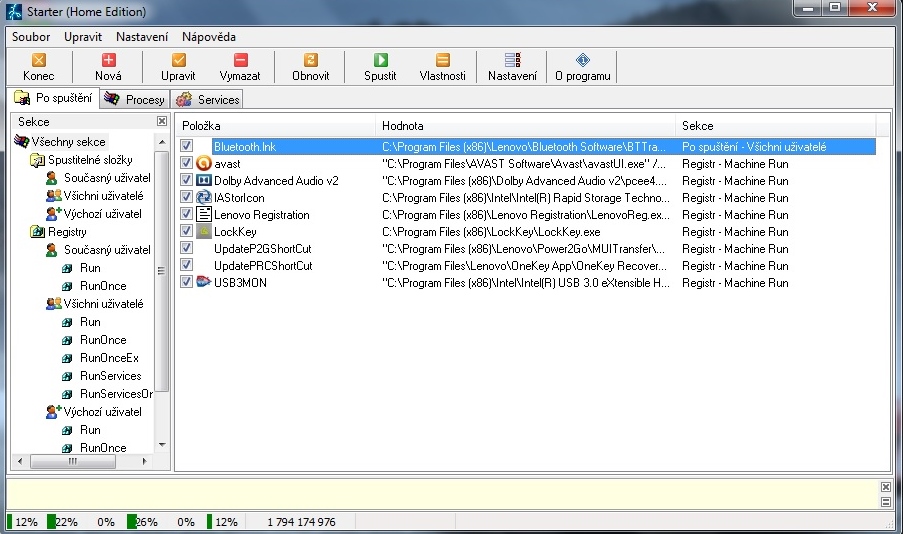The width and height of the screenshot is (903, 534).
Task: Open the Nastavení menu
Action: click(x=142, y=37)
